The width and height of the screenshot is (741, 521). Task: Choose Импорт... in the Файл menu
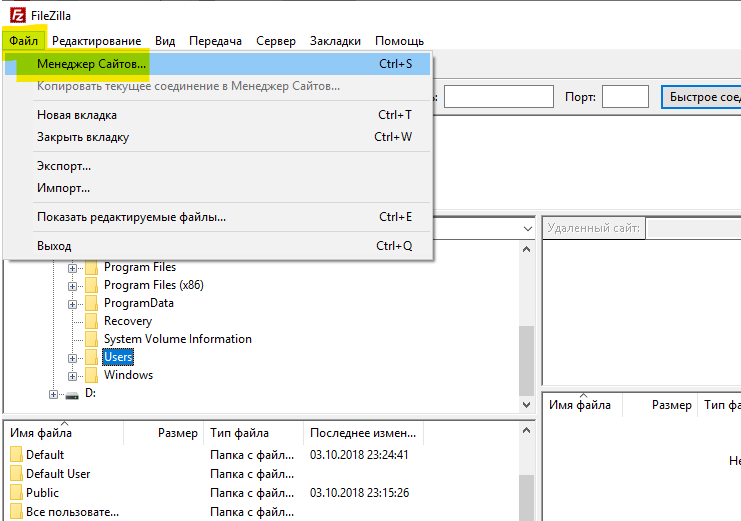217,188
